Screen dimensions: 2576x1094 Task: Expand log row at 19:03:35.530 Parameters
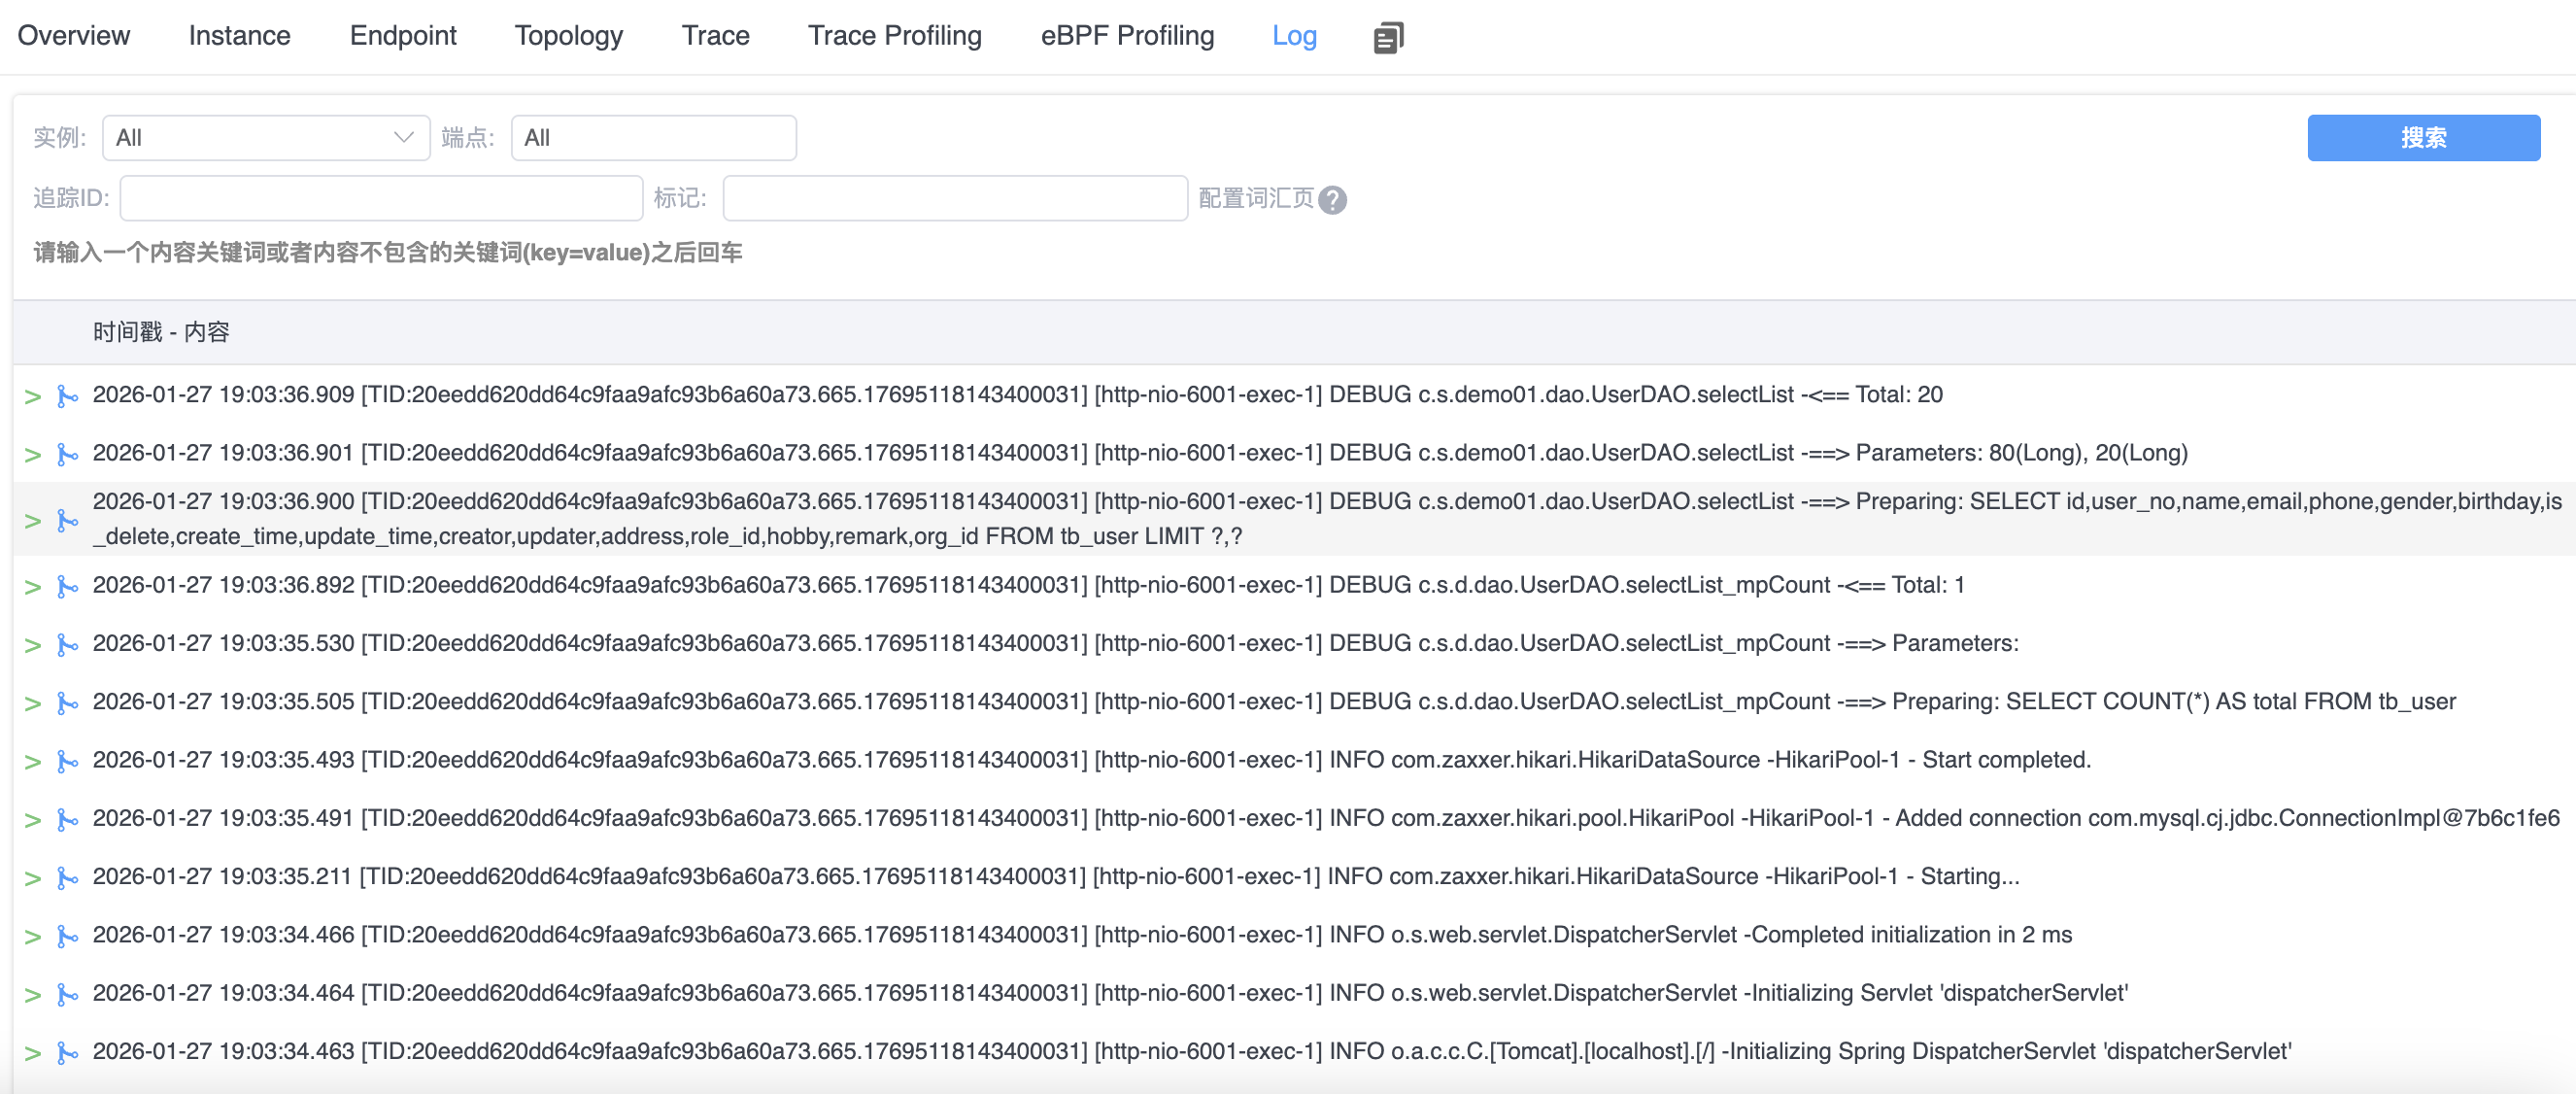click(32, 645)
